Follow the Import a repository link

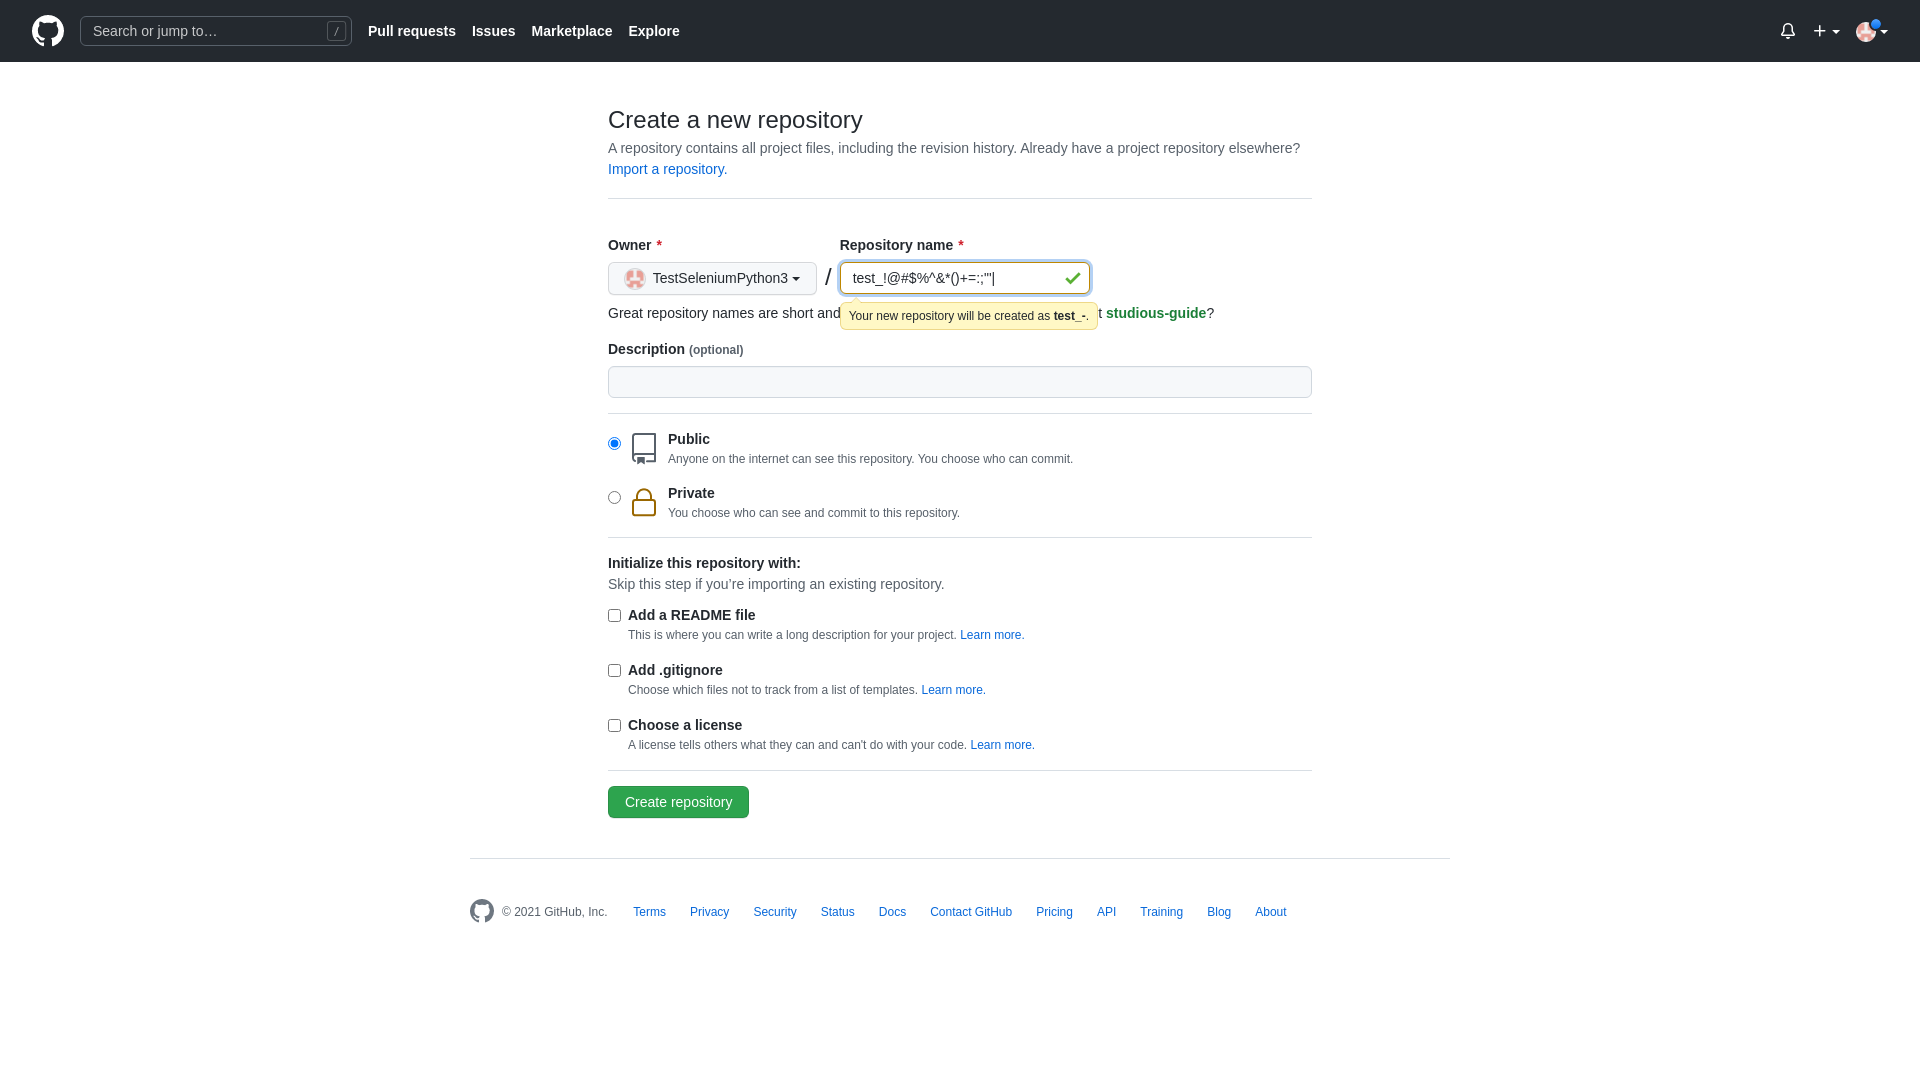coord(667,169)
